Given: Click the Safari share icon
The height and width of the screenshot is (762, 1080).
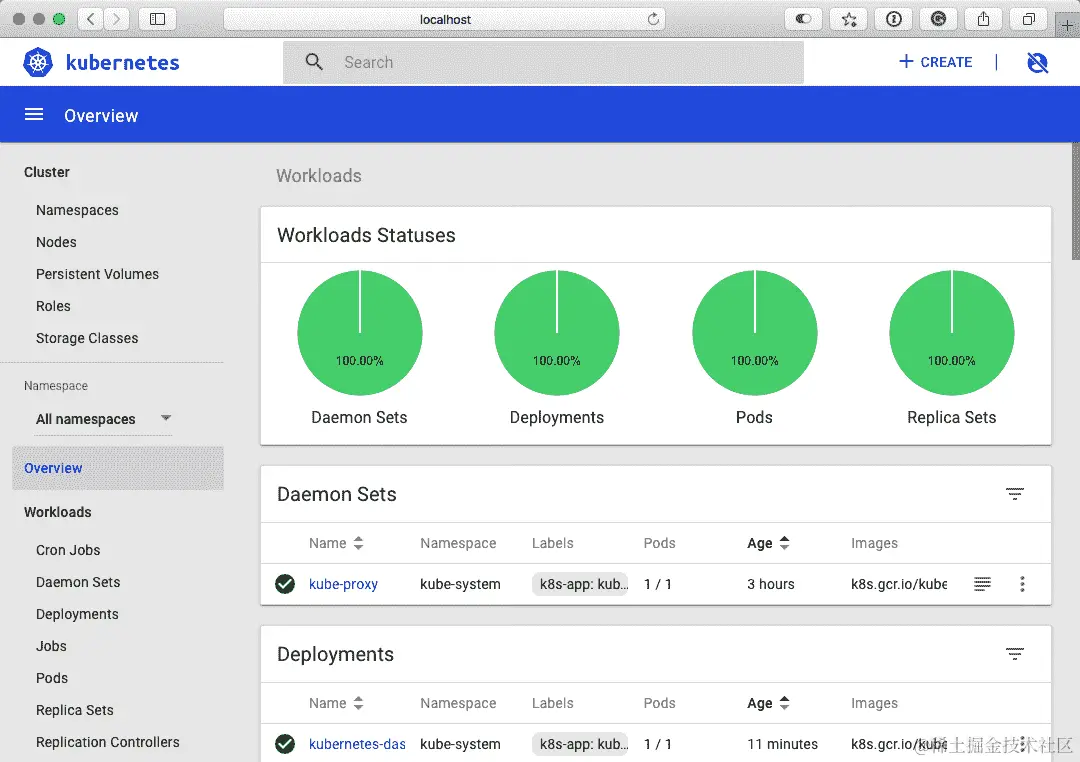Looking at the screenshot, I should click(983, 19).
